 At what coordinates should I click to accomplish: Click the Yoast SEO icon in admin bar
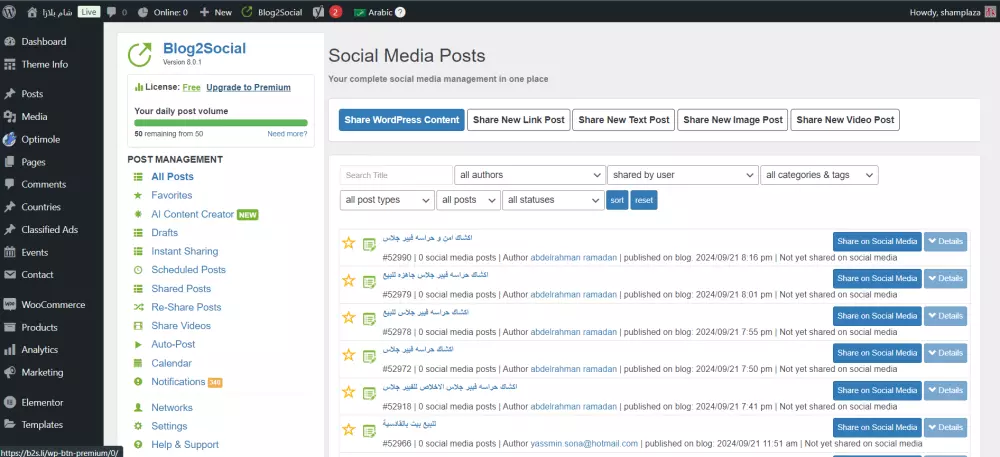click(x=318, y=12)
